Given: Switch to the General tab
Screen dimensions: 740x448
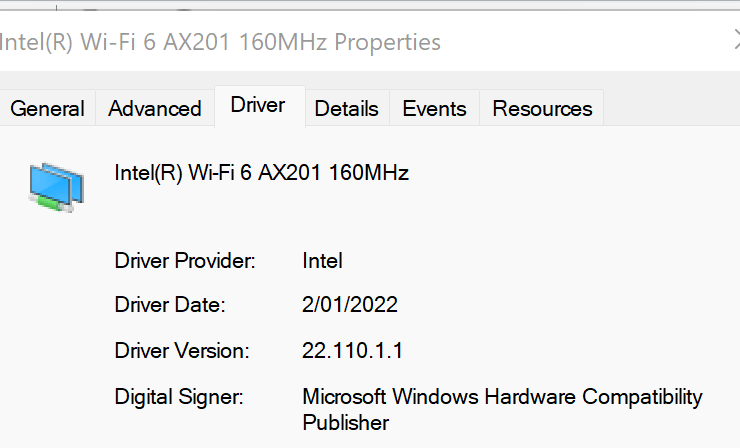Looking at the screenshot, I should (47, 109).
